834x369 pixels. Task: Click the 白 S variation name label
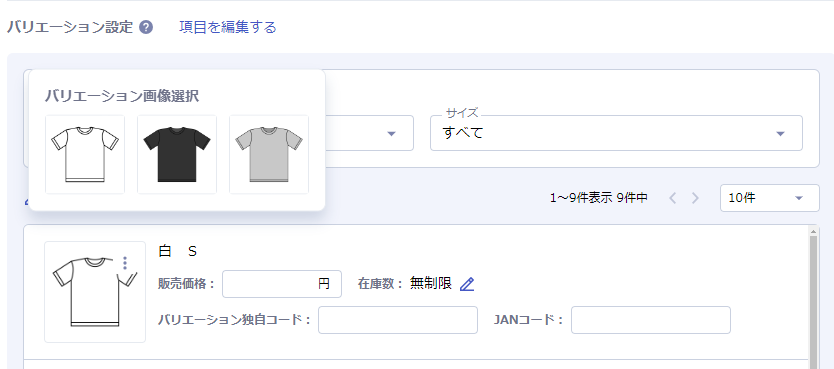click(178, 251)
